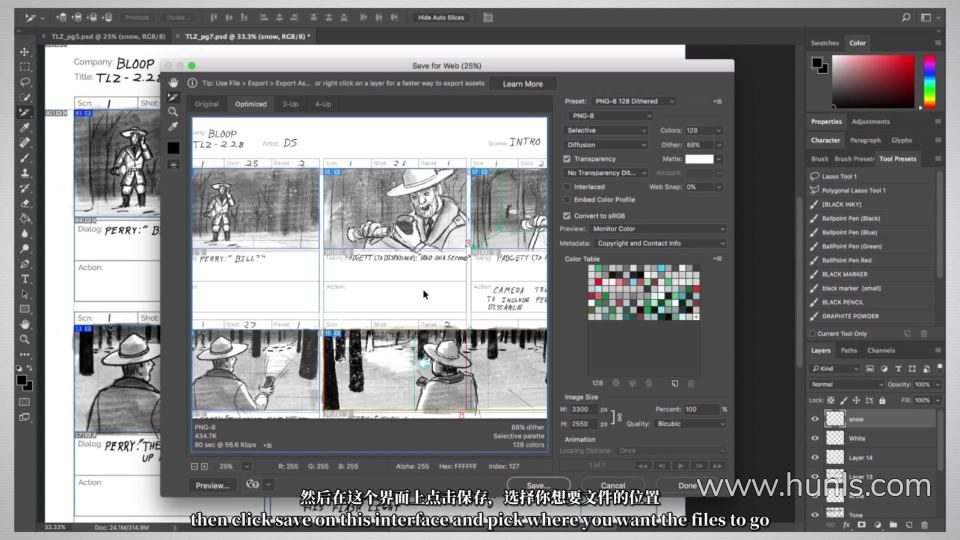Click the red color picker field in Color panel

(x=872, y=81)
